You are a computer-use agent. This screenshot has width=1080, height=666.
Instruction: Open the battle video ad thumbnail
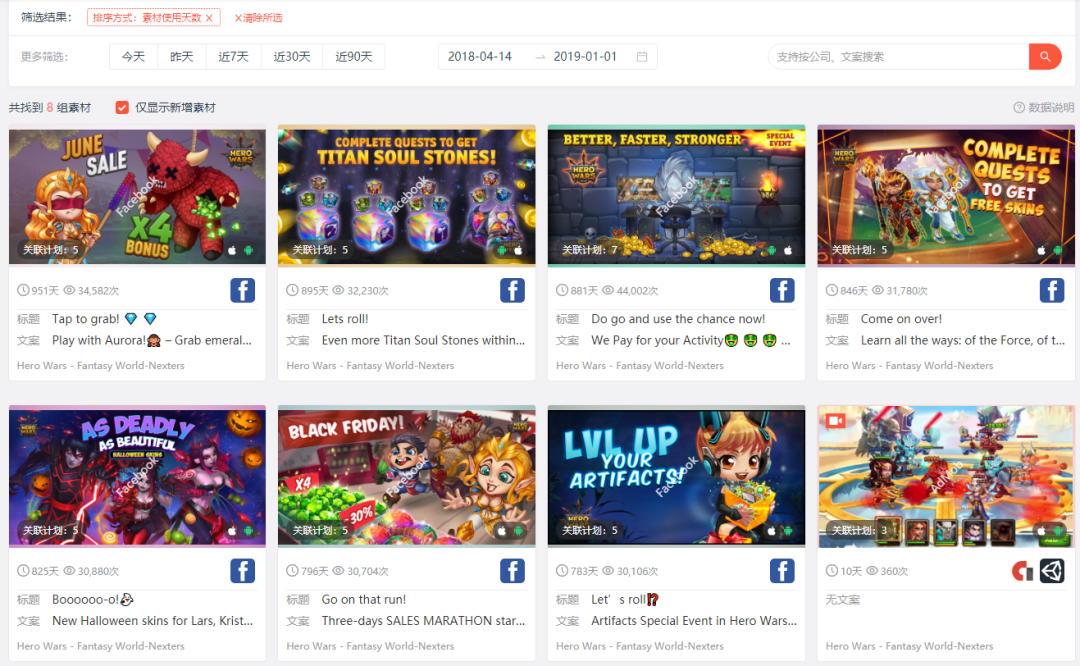click(x=946, y=477)
